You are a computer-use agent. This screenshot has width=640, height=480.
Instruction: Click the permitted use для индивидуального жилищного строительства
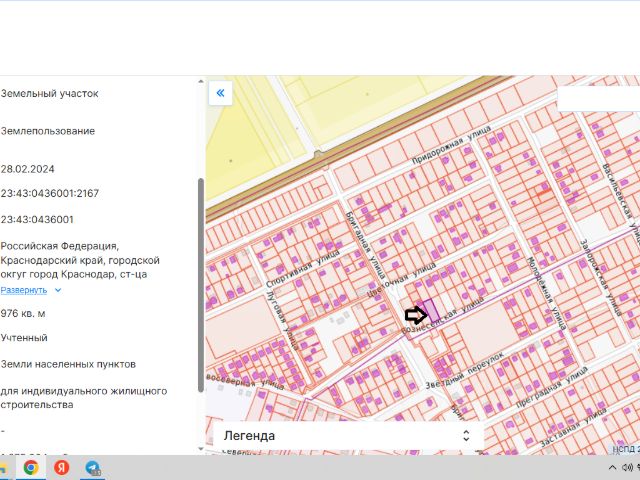[84, 398]
